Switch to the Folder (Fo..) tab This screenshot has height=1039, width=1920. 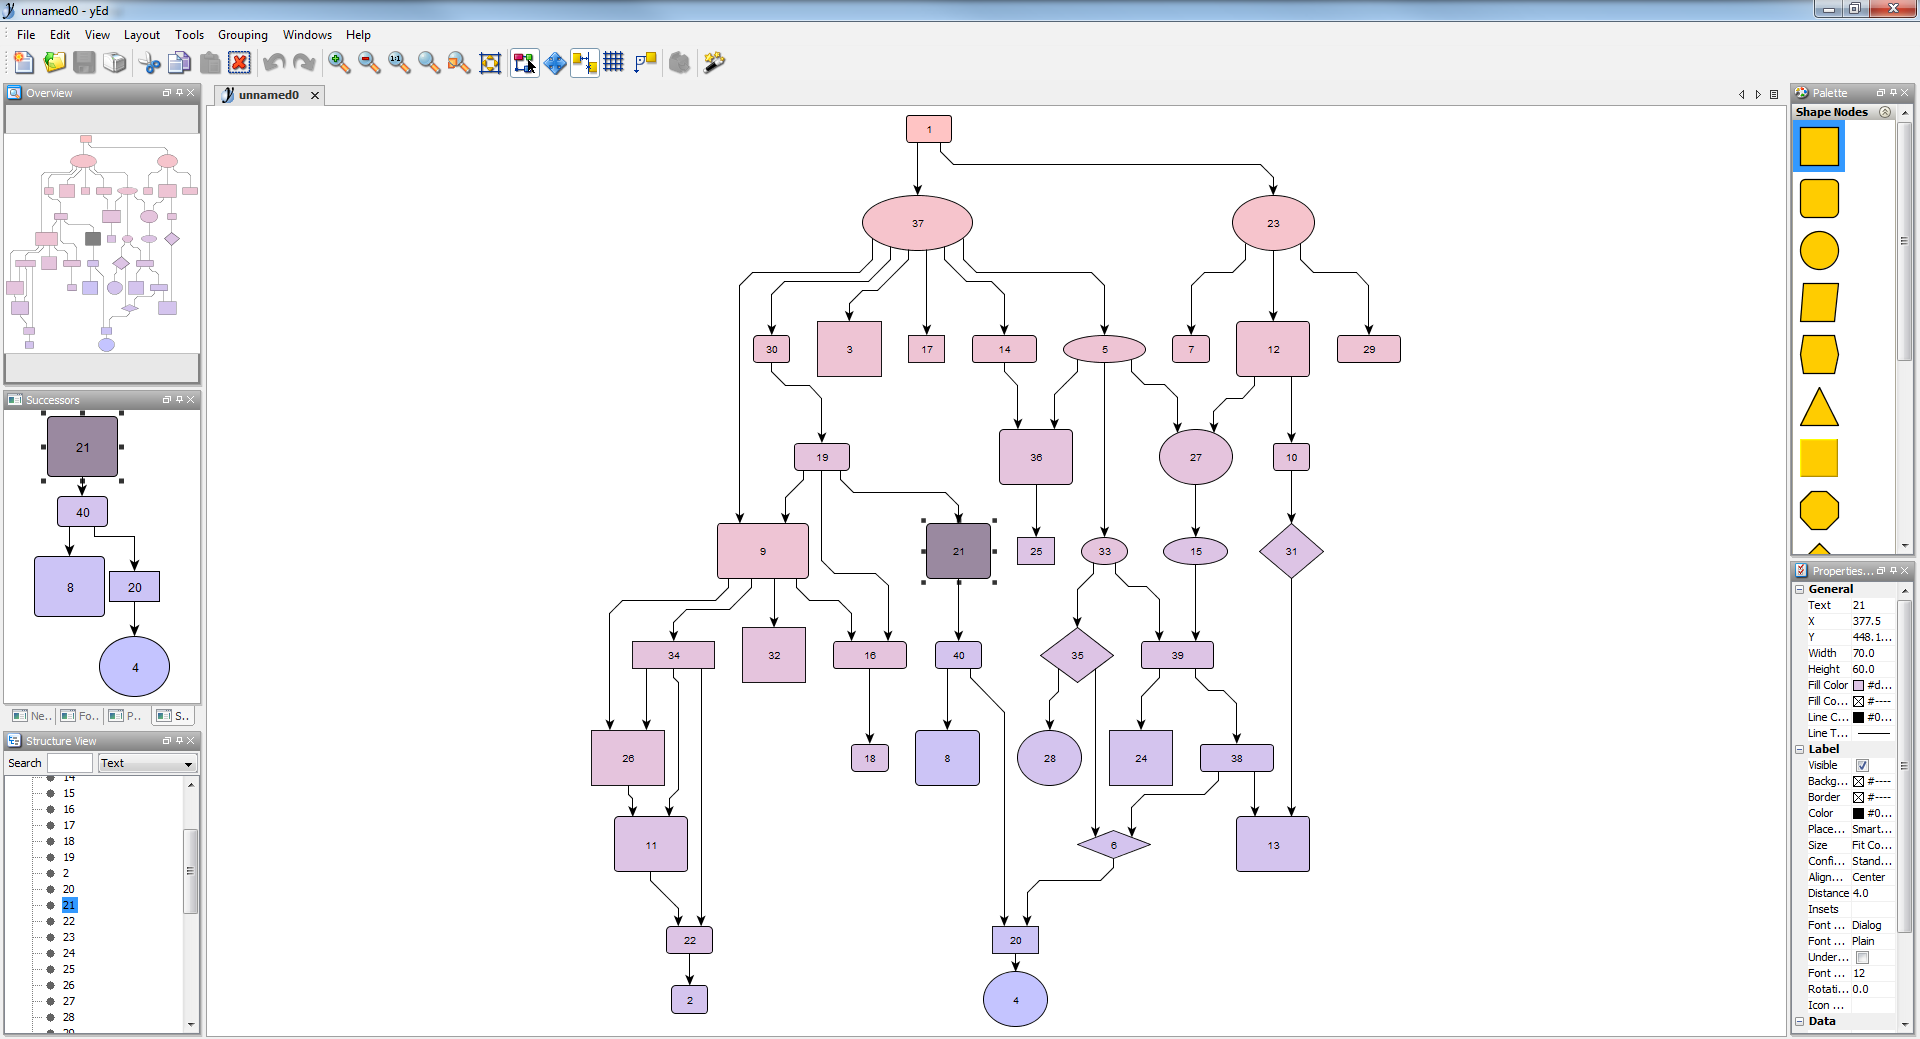79,715
